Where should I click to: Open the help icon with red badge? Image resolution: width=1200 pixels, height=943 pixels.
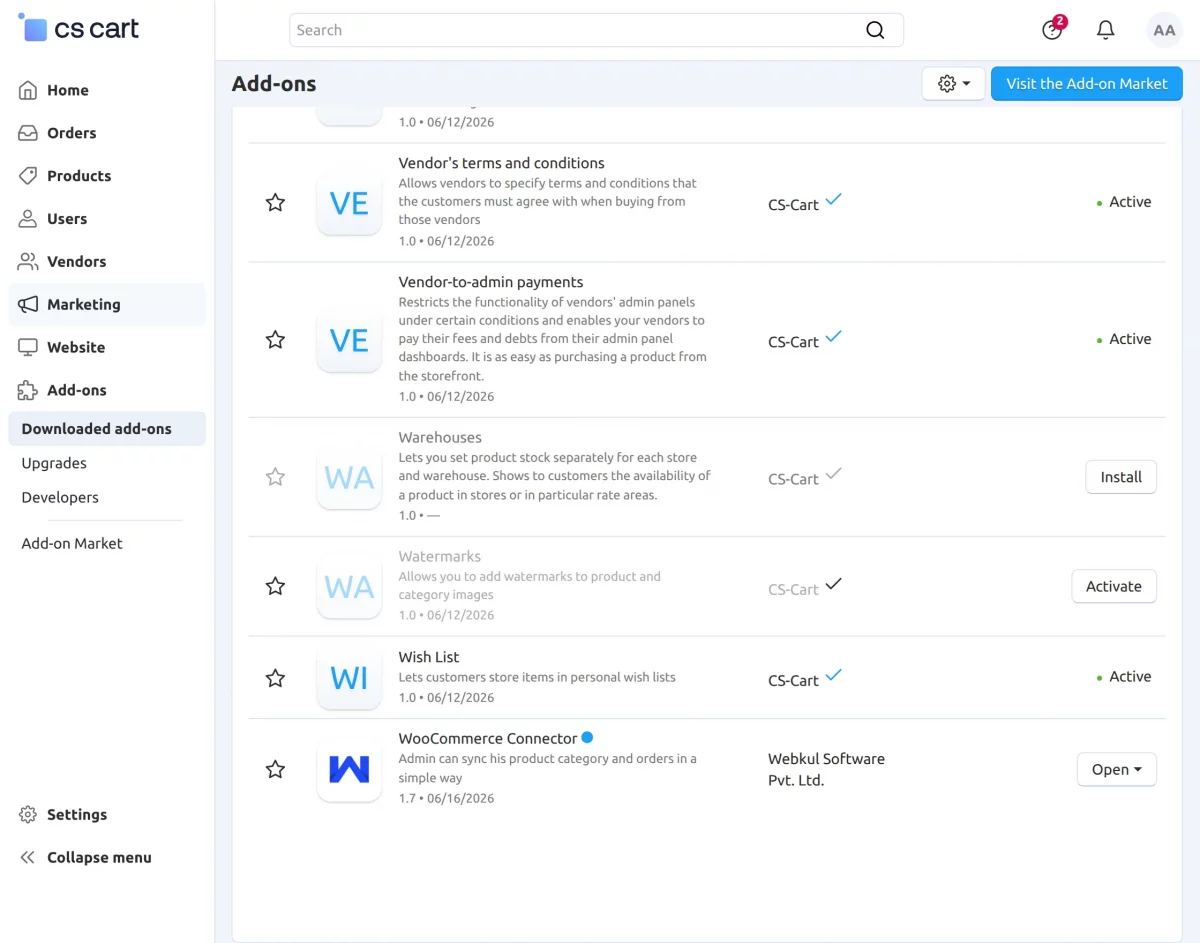pos(1053,29)
